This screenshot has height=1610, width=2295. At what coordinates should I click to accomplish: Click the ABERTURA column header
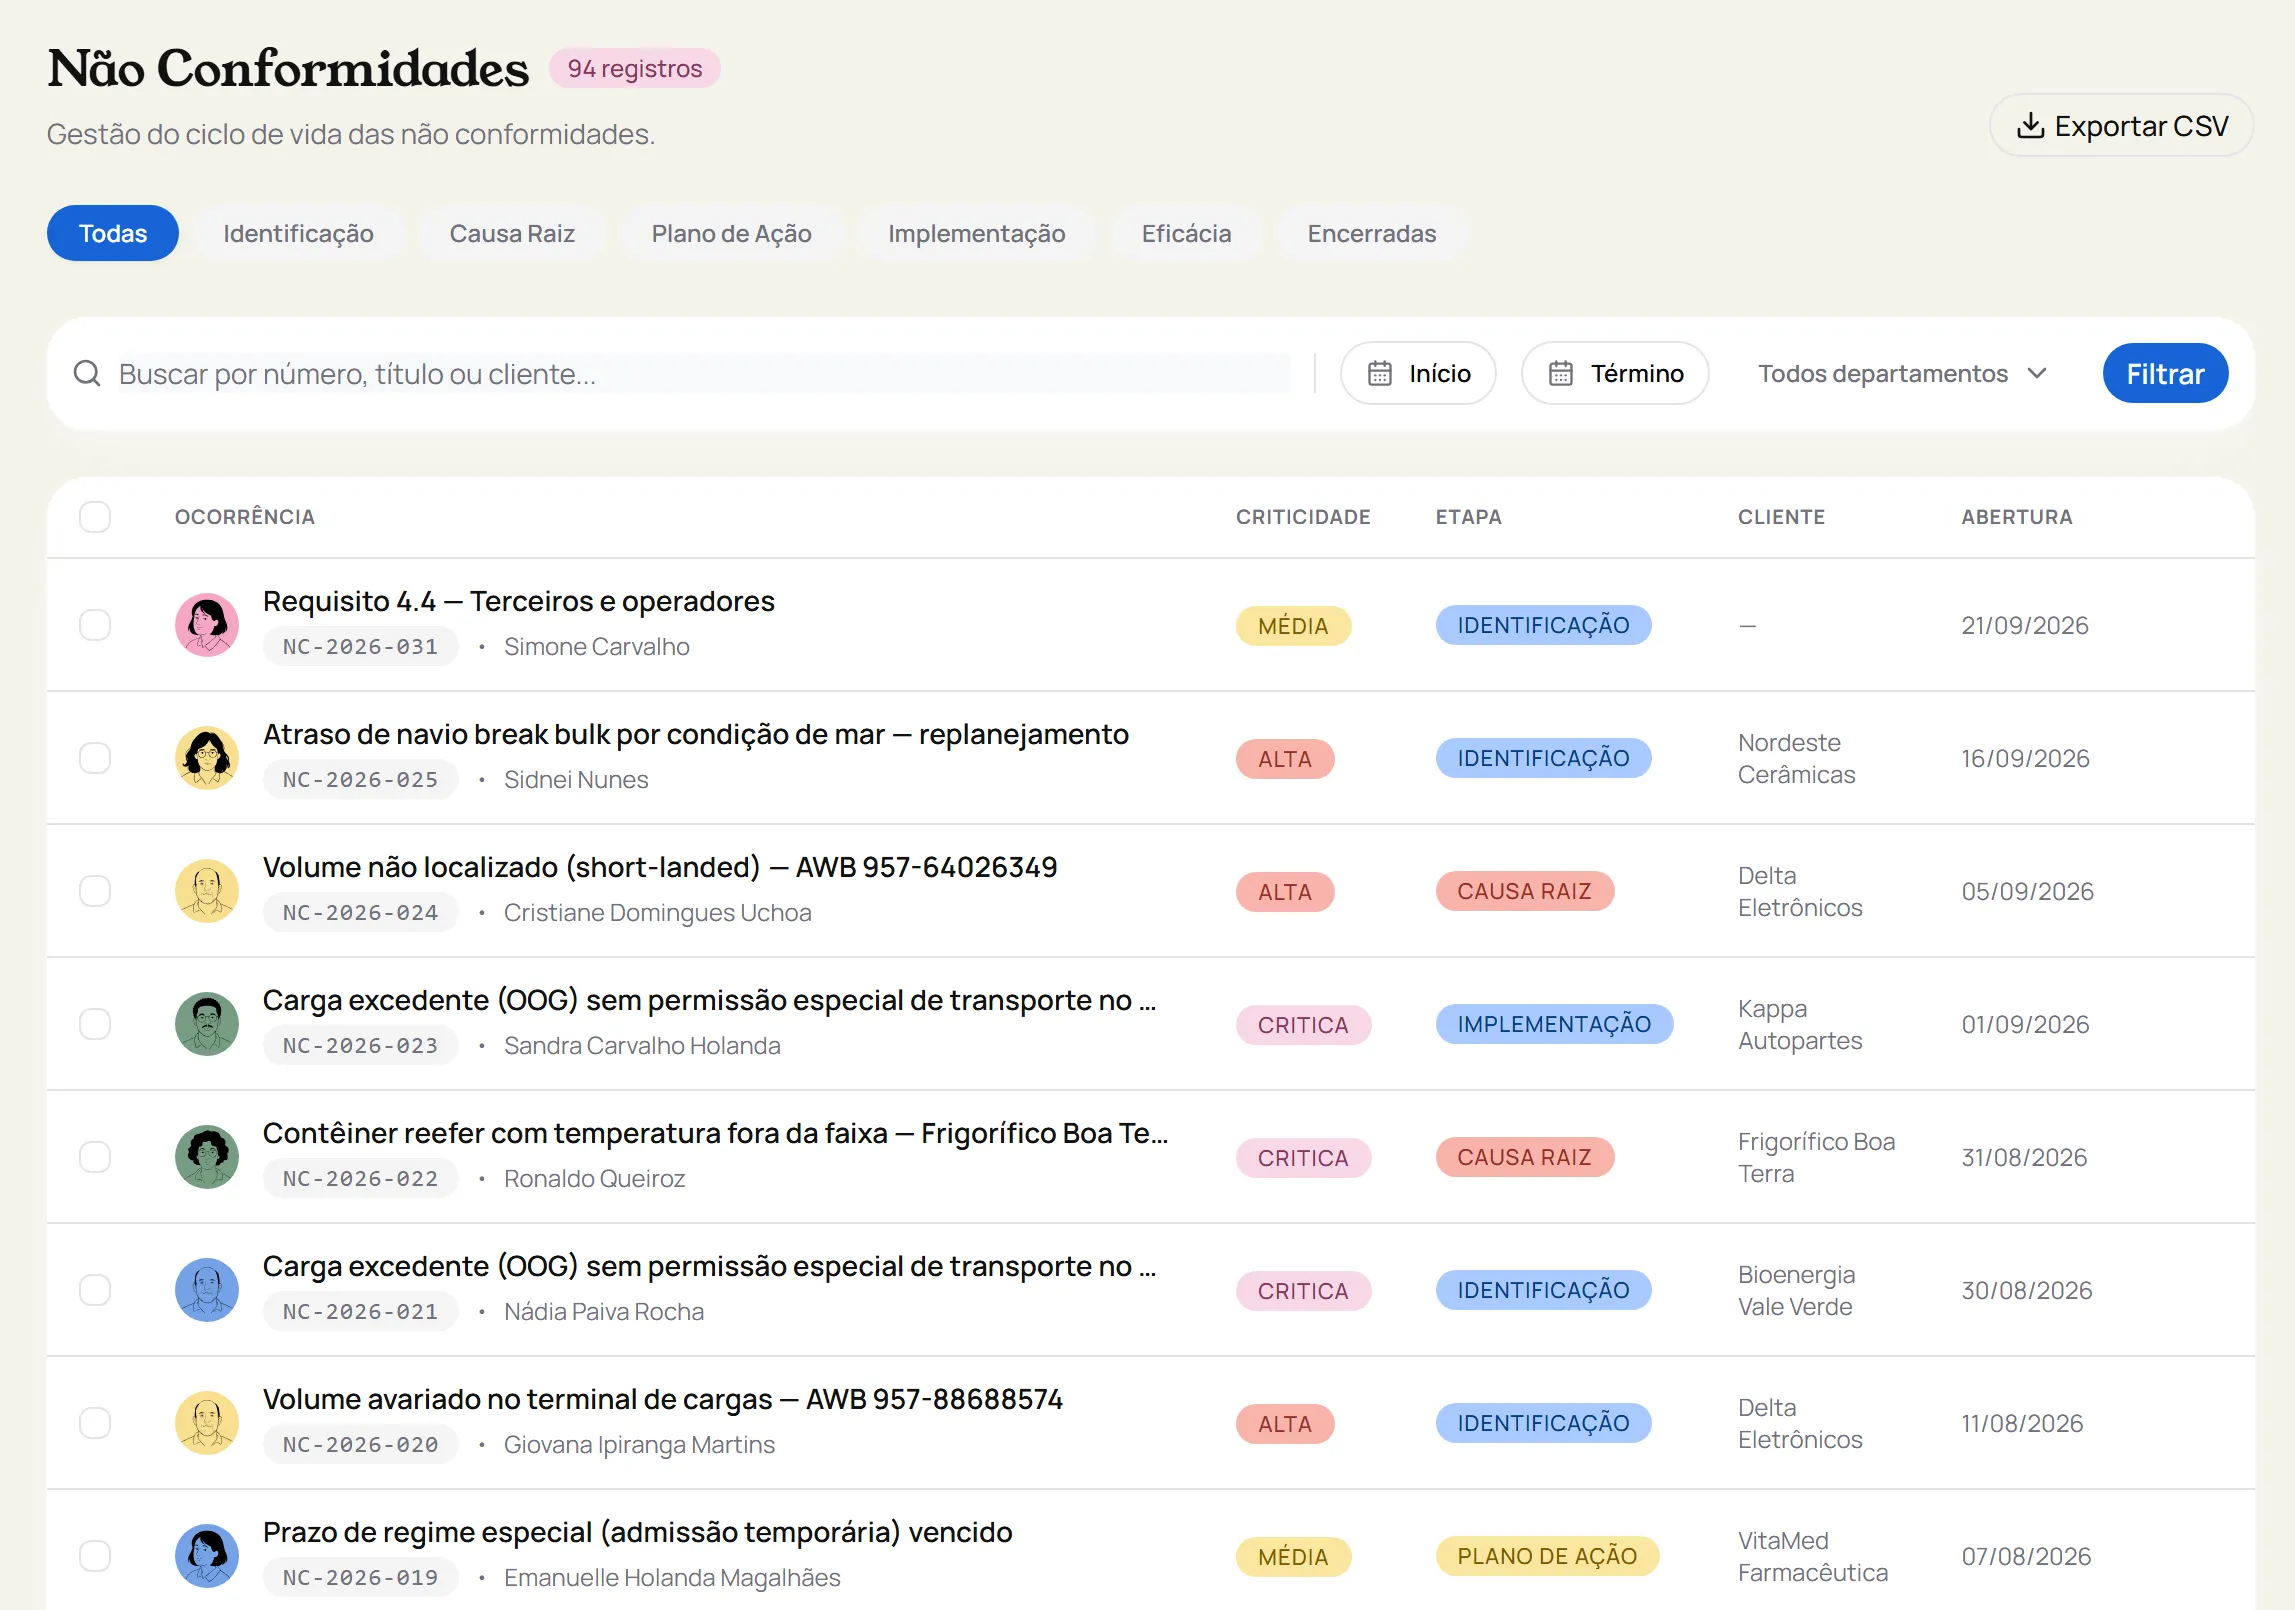point(2016,517)
